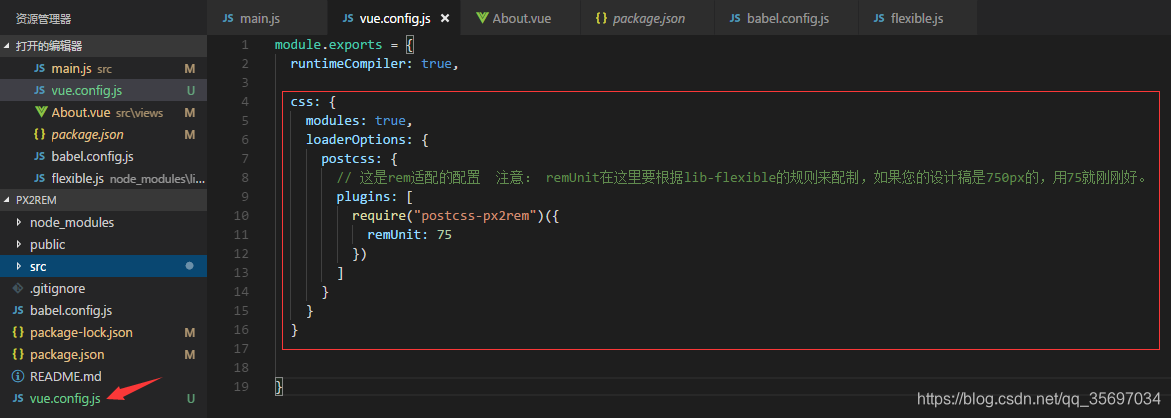Click the Vue icon beside About.vue in sidebar
Viewport: 1171px width, 418px height.
40,113
